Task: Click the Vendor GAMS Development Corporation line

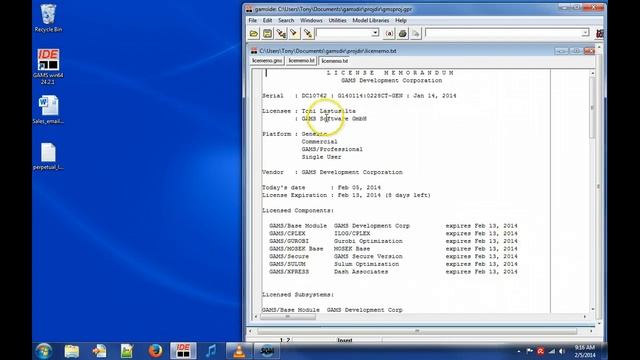Action: [332, 172]
